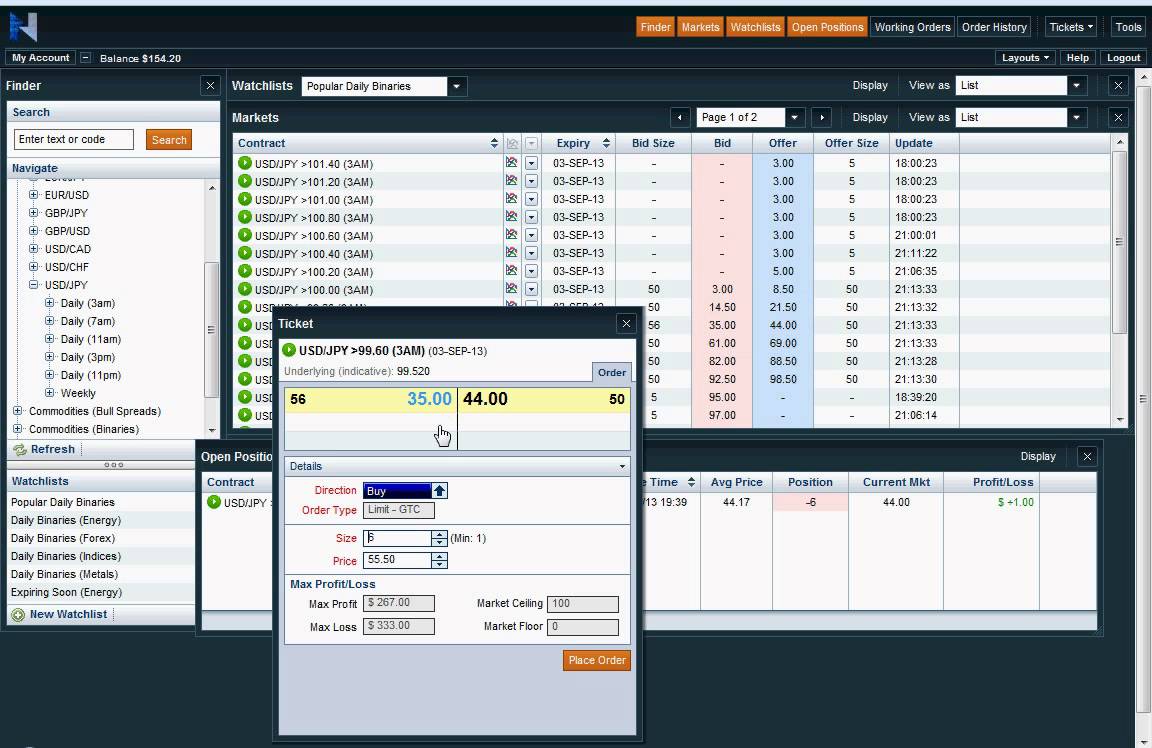Go to previous Markets page arrow
This screenshot has width=1152, height=748.
(680, 117)
